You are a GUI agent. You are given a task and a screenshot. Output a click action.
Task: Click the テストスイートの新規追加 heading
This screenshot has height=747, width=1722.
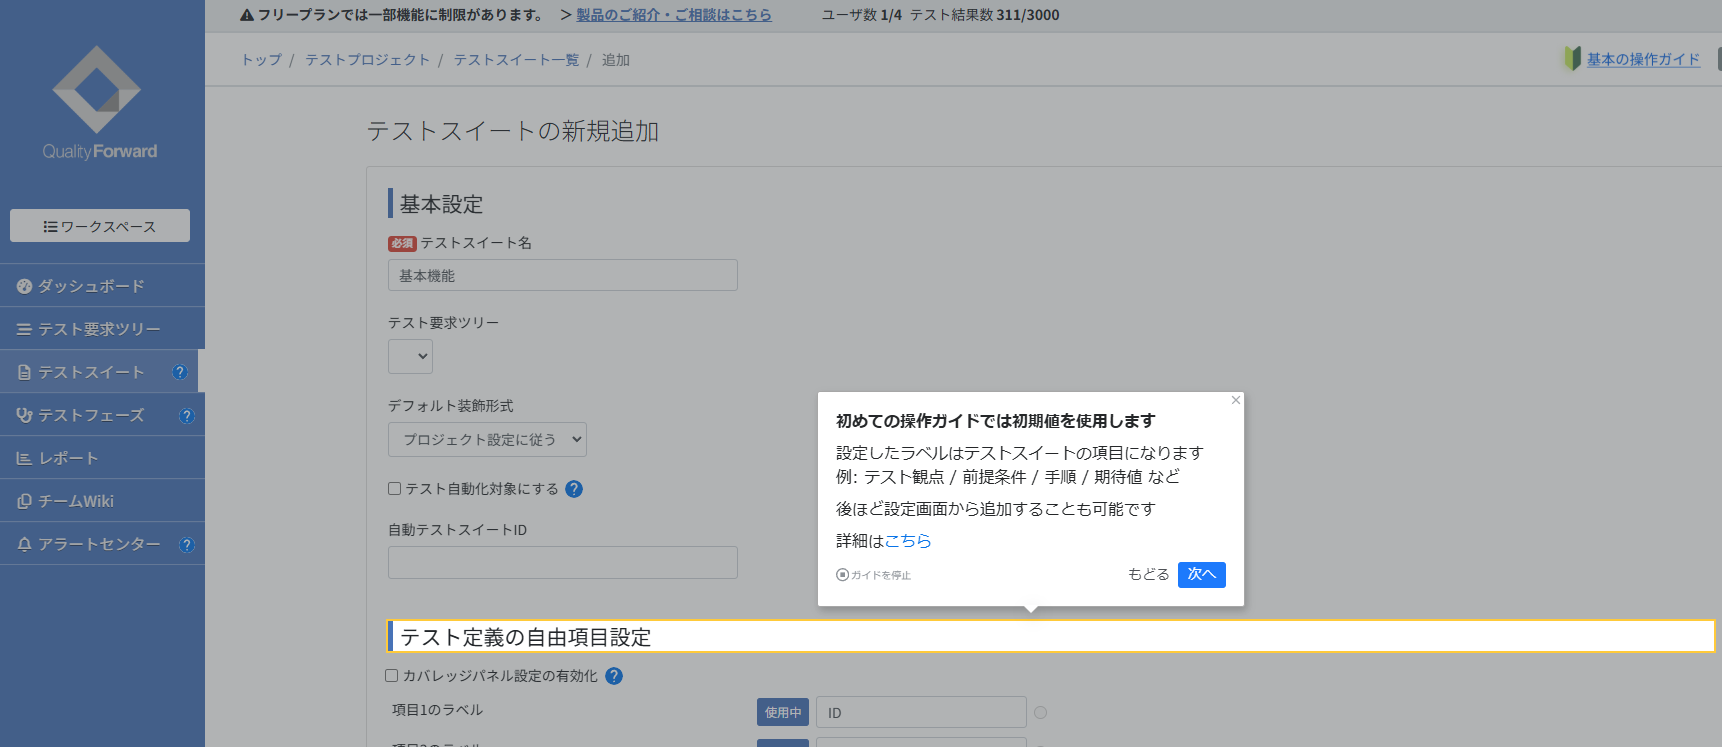click(513, 131)
